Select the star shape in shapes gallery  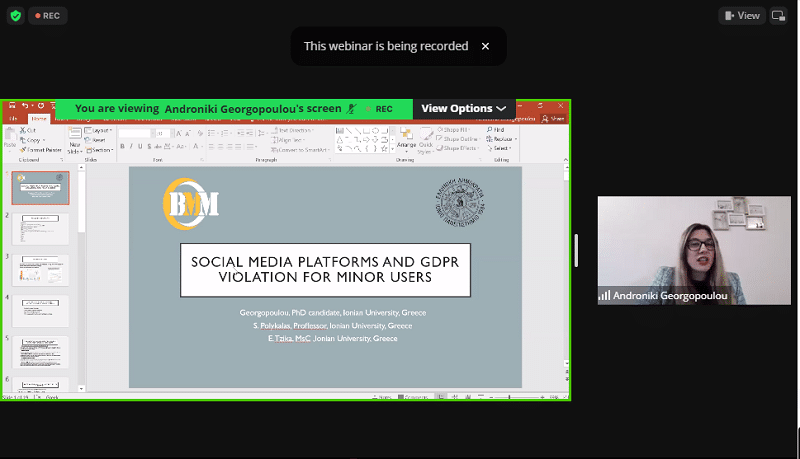[x=384, y=148]
